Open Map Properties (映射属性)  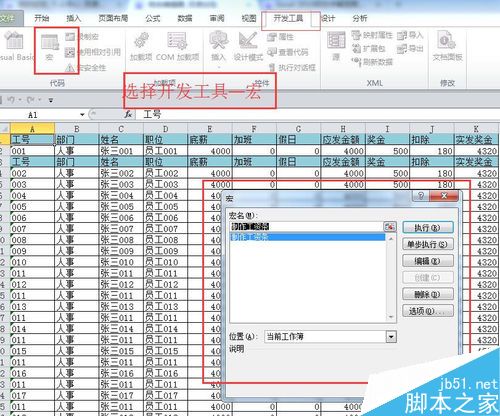point(372,35)
